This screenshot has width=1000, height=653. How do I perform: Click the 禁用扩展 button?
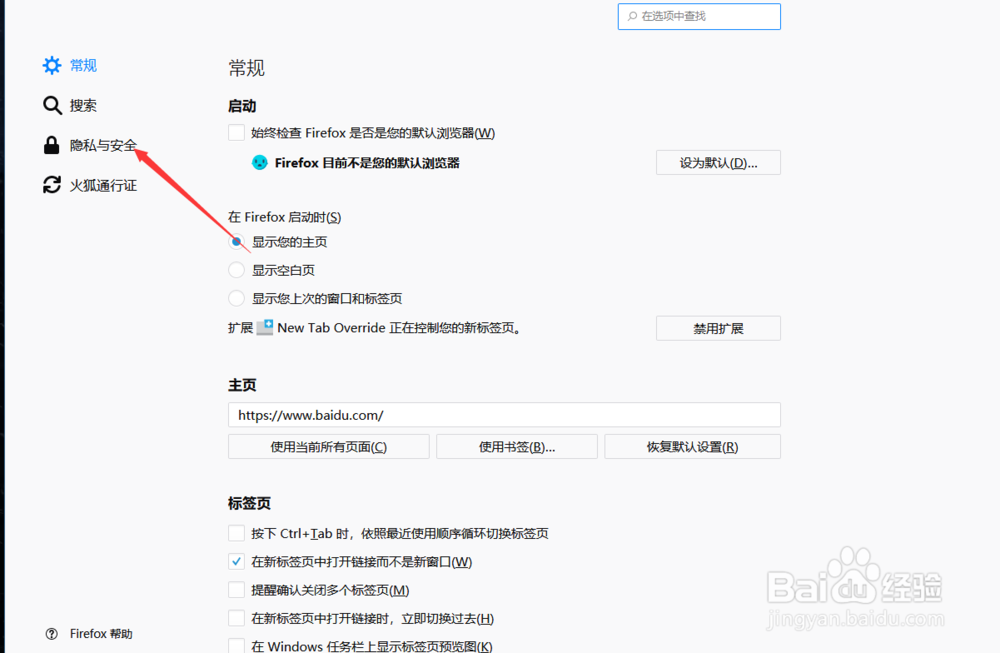[x=718, y=328]
